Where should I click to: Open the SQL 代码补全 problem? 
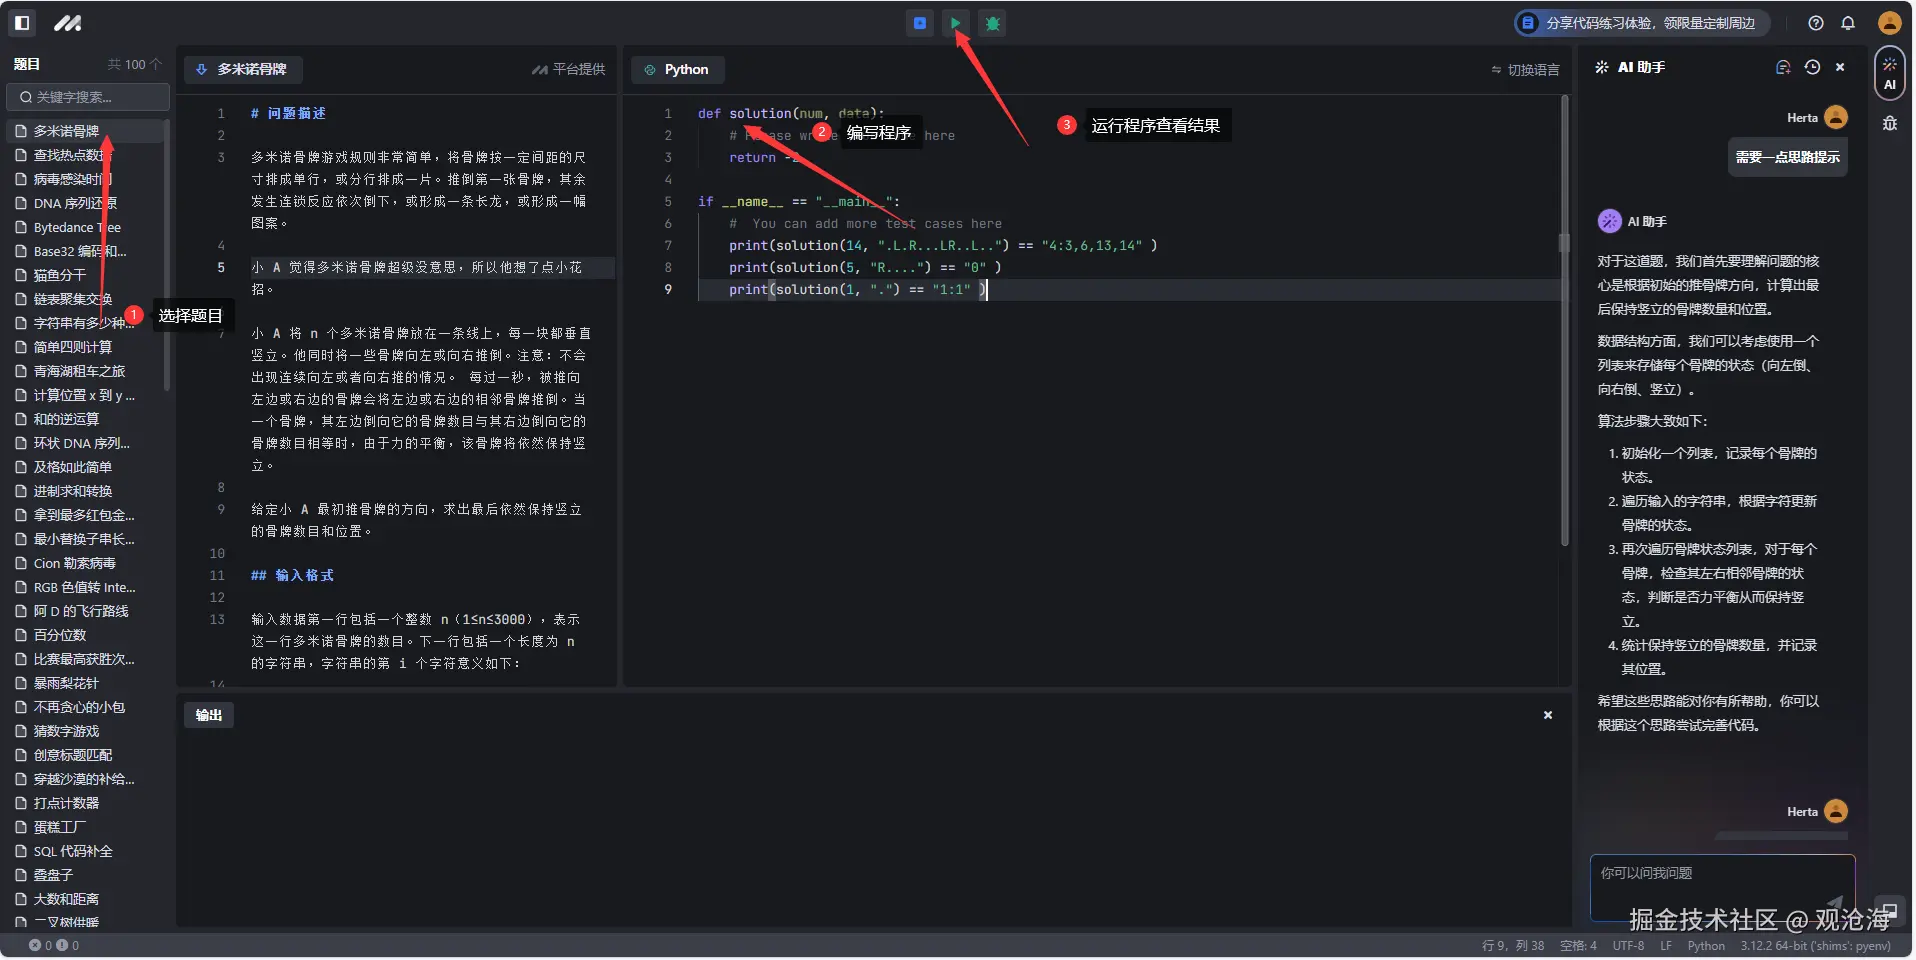pos(84,851)
